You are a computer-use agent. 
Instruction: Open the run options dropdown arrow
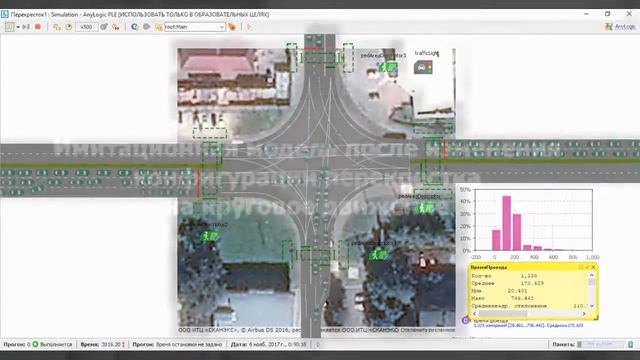click(x=18, y=27)
